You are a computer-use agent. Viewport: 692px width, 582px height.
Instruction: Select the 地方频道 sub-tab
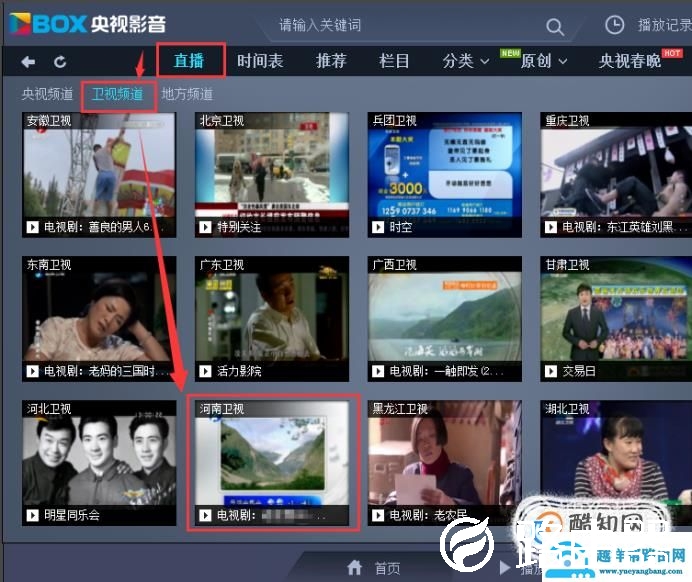click(187, 94)
